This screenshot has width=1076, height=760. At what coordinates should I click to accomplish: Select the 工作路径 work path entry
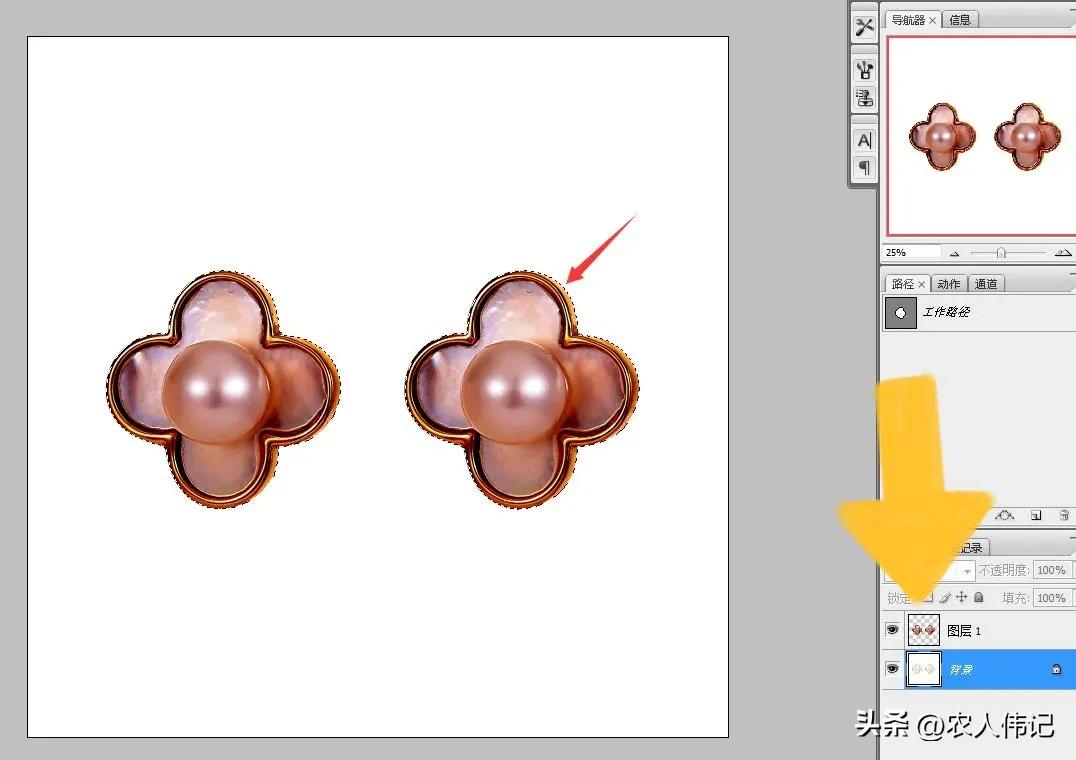click(945, 312)
